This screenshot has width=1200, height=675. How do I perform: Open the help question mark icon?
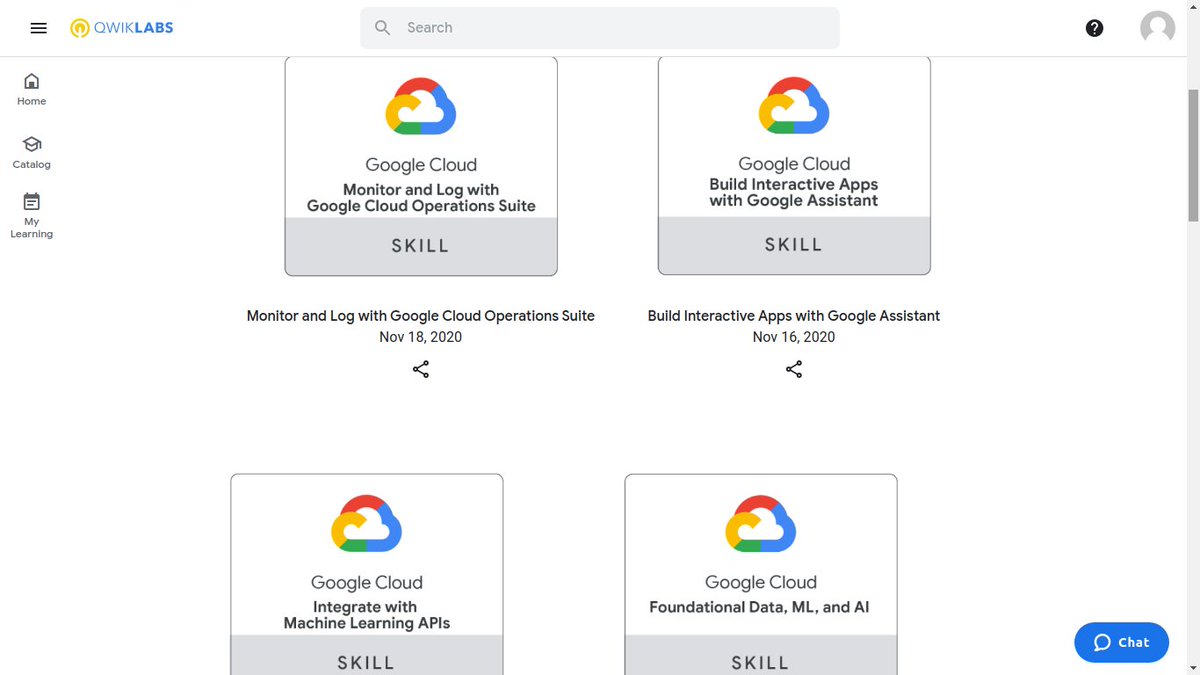(1094, 28)
